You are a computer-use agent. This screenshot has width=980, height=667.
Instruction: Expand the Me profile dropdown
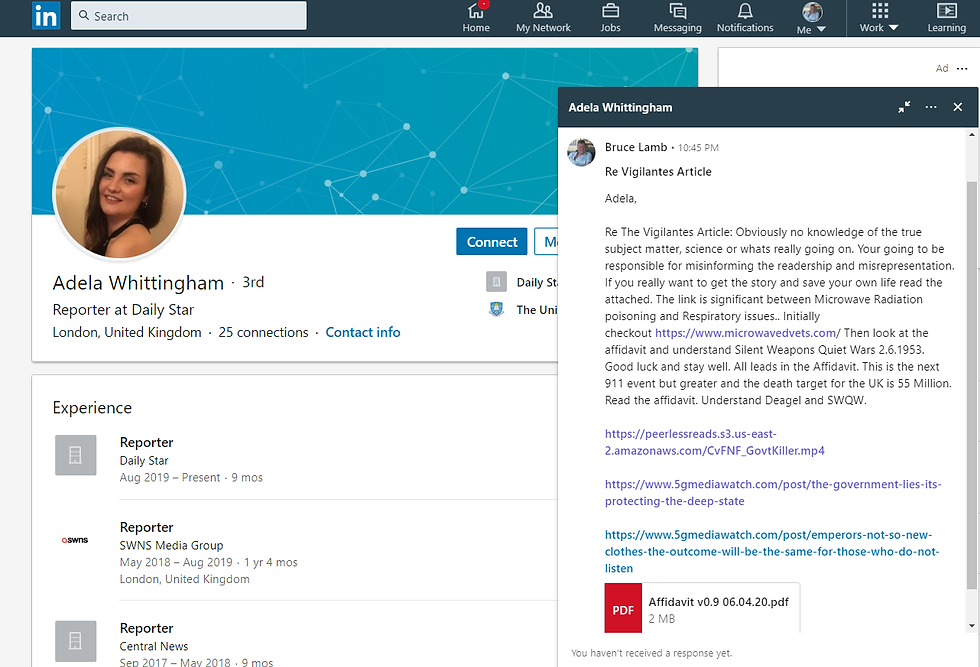(812, 18)
